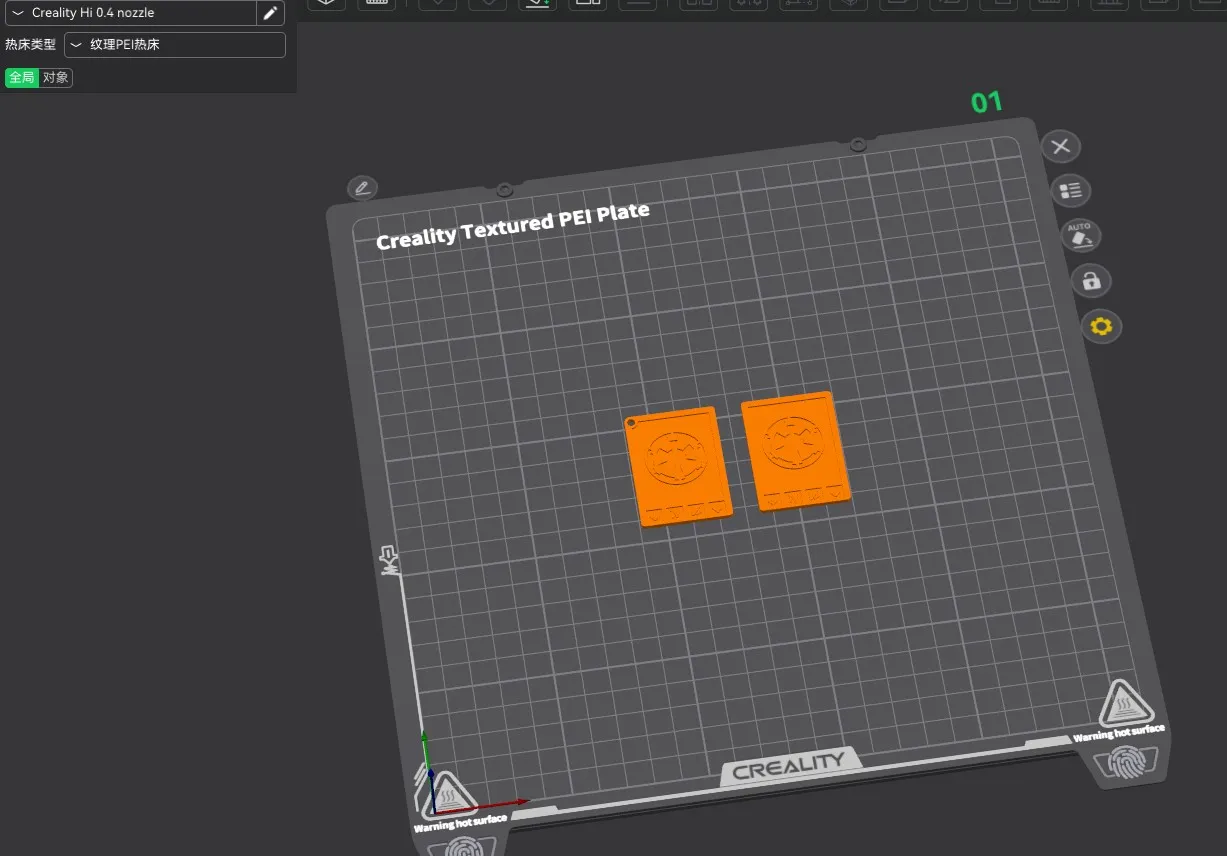Image resolution: width=1227 pixels, height=856 pixels.
Task: Rename the plate using its pencil icon
Action: coord(362,188)
